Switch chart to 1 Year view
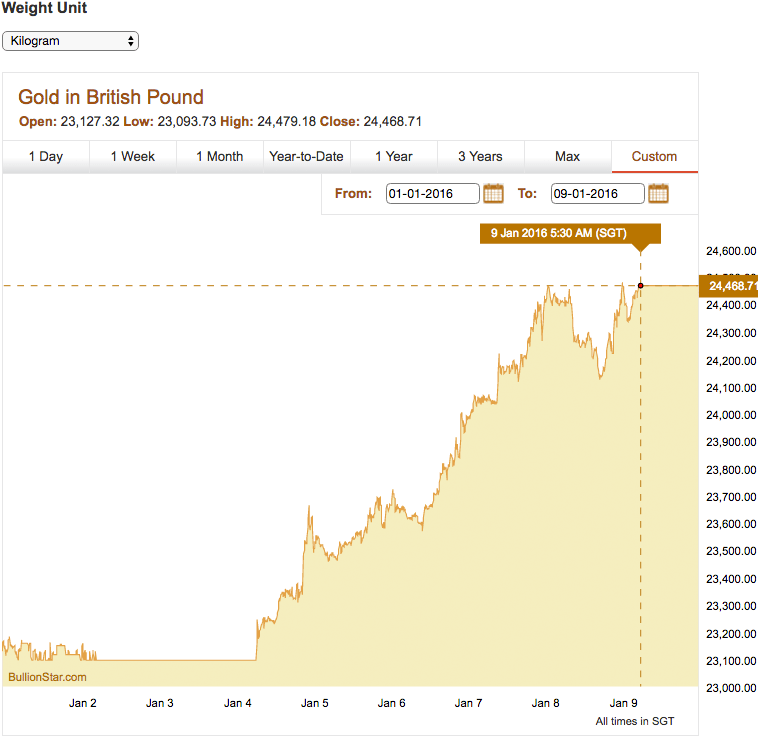The image size is (758, 738). [394, 156]
